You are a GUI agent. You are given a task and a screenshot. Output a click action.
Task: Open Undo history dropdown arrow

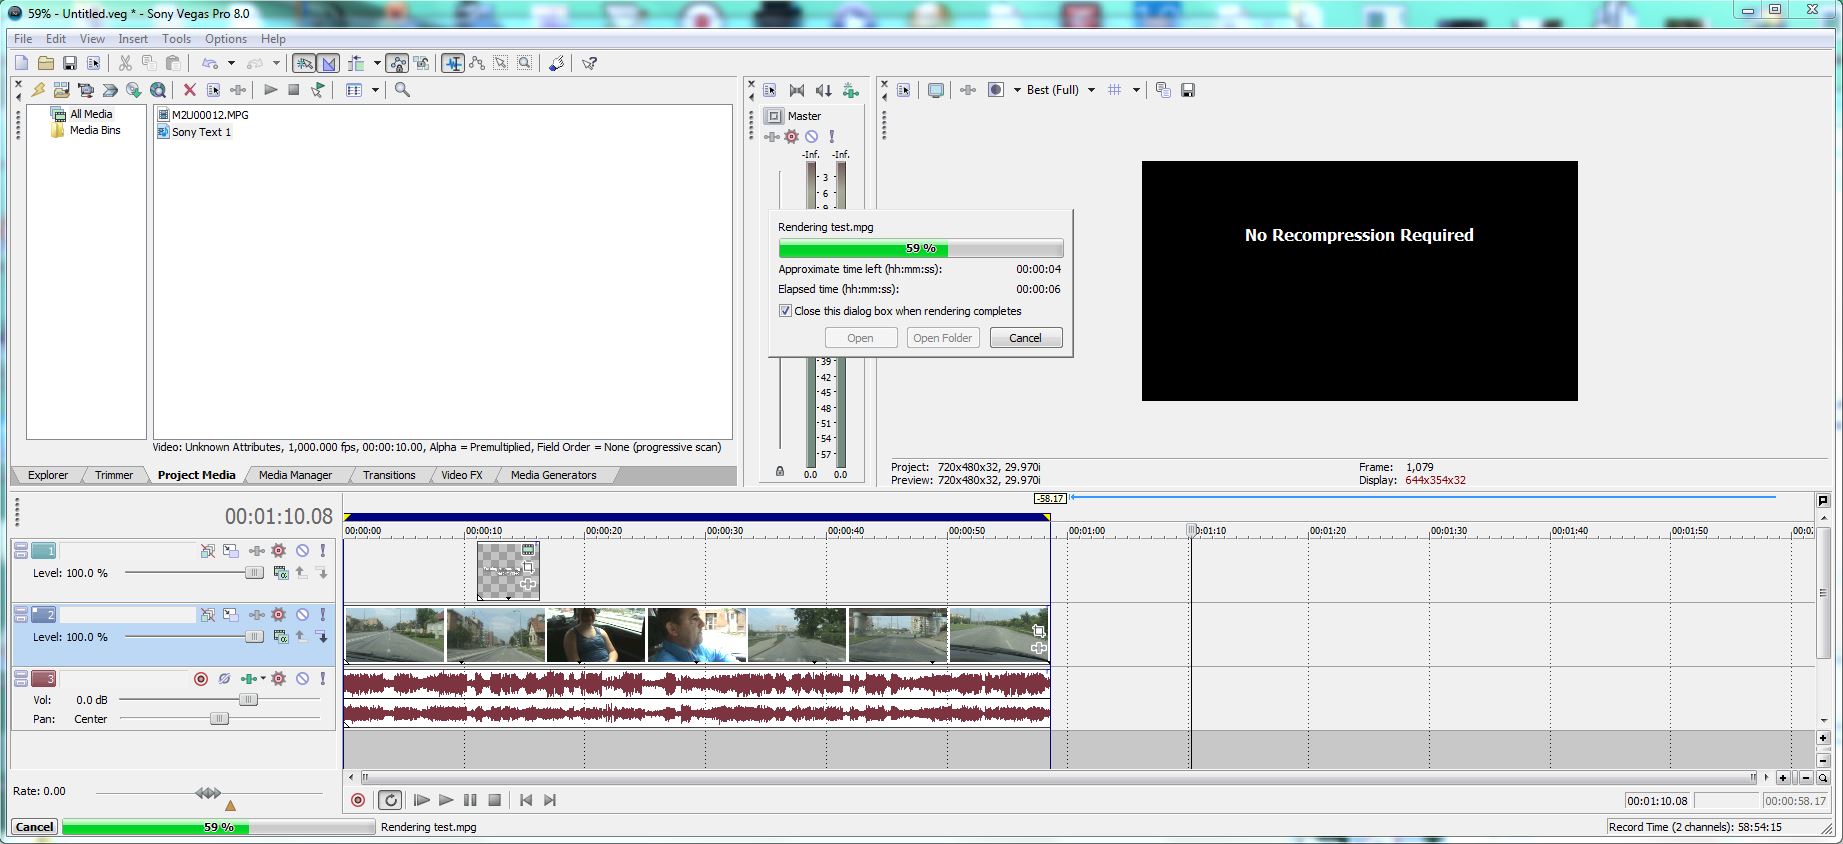(x=231, y=63)
